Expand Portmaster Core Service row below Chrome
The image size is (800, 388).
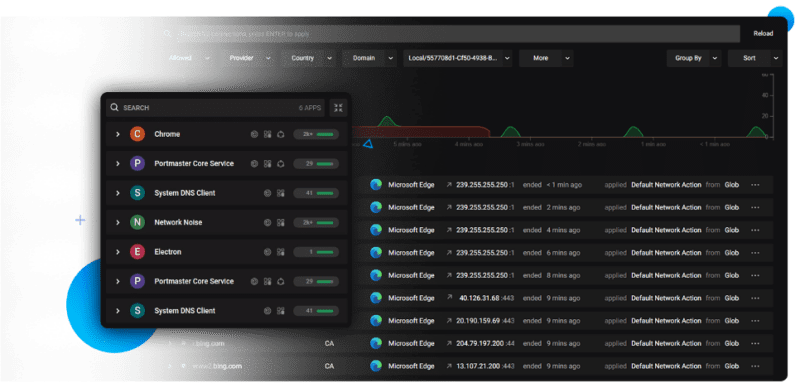[x=117, y=164]
